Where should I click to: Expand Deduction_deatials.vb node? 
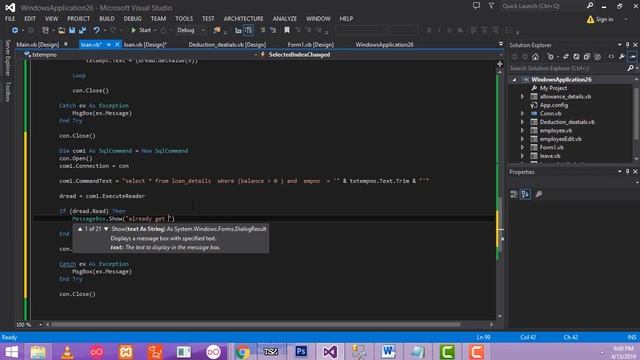522,122
